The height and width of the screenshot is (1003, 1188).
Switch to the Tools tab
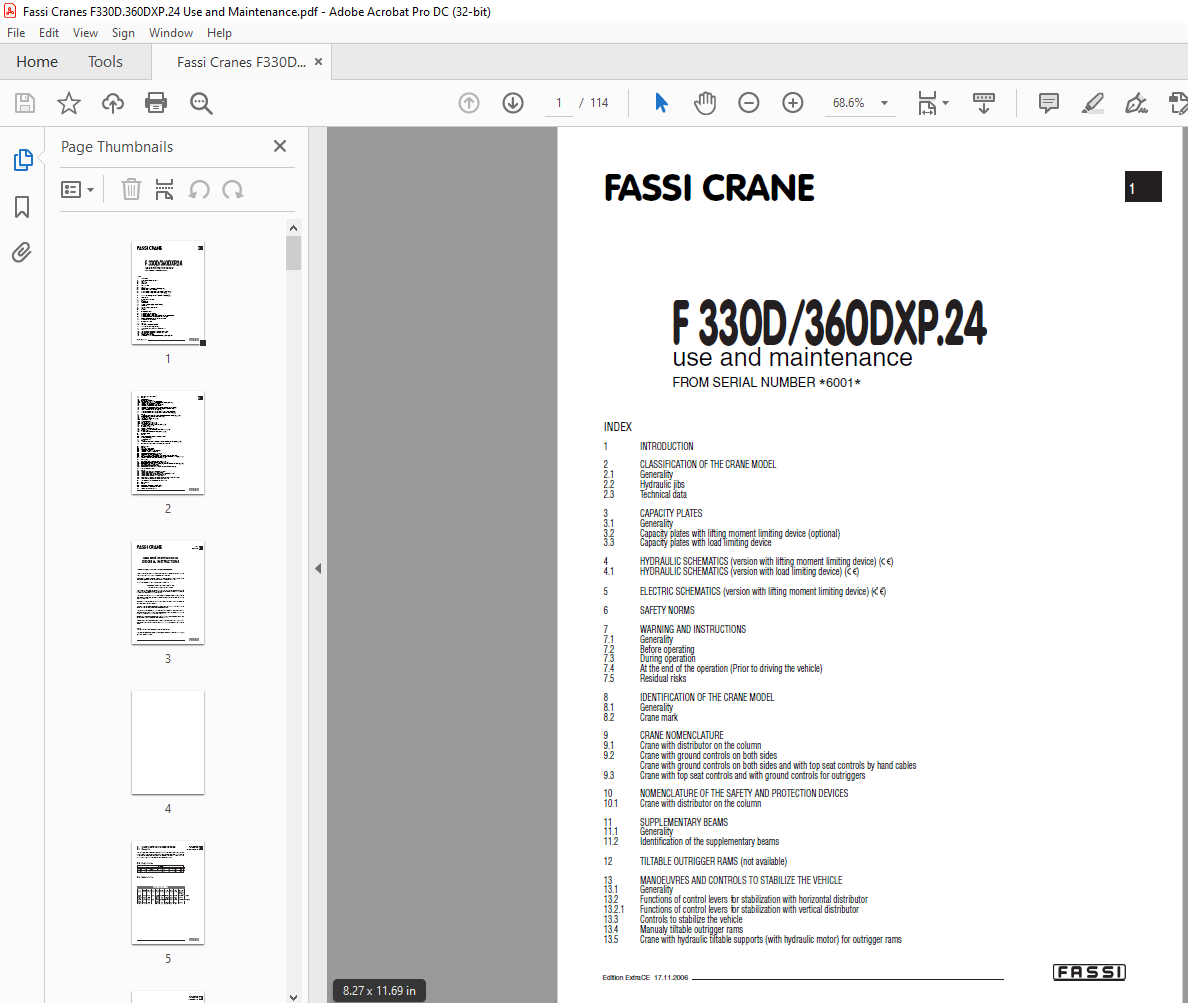tap(105, 61)
